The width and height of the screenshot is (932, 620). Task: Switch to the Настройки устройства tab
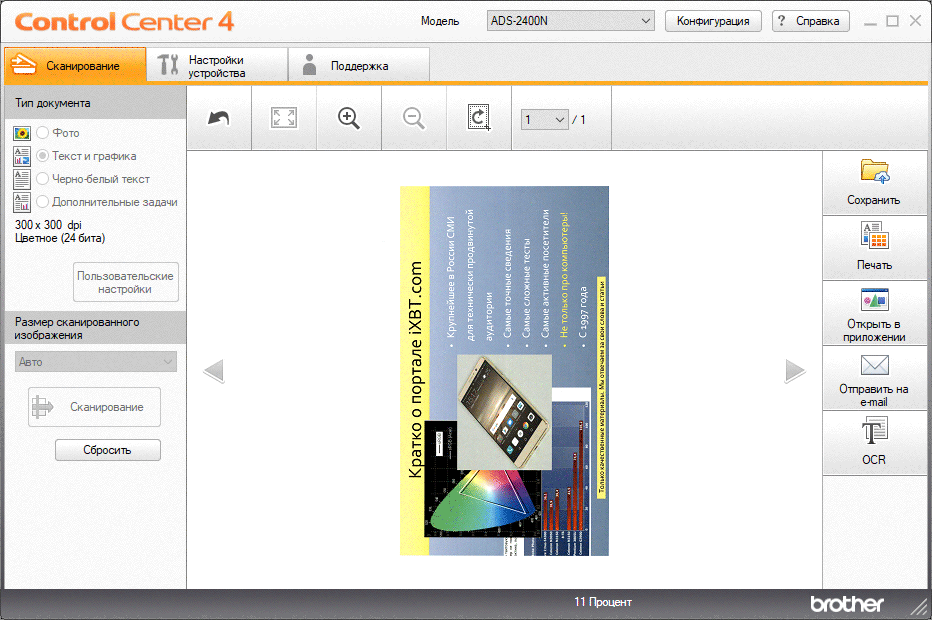[x=217, y=65]
